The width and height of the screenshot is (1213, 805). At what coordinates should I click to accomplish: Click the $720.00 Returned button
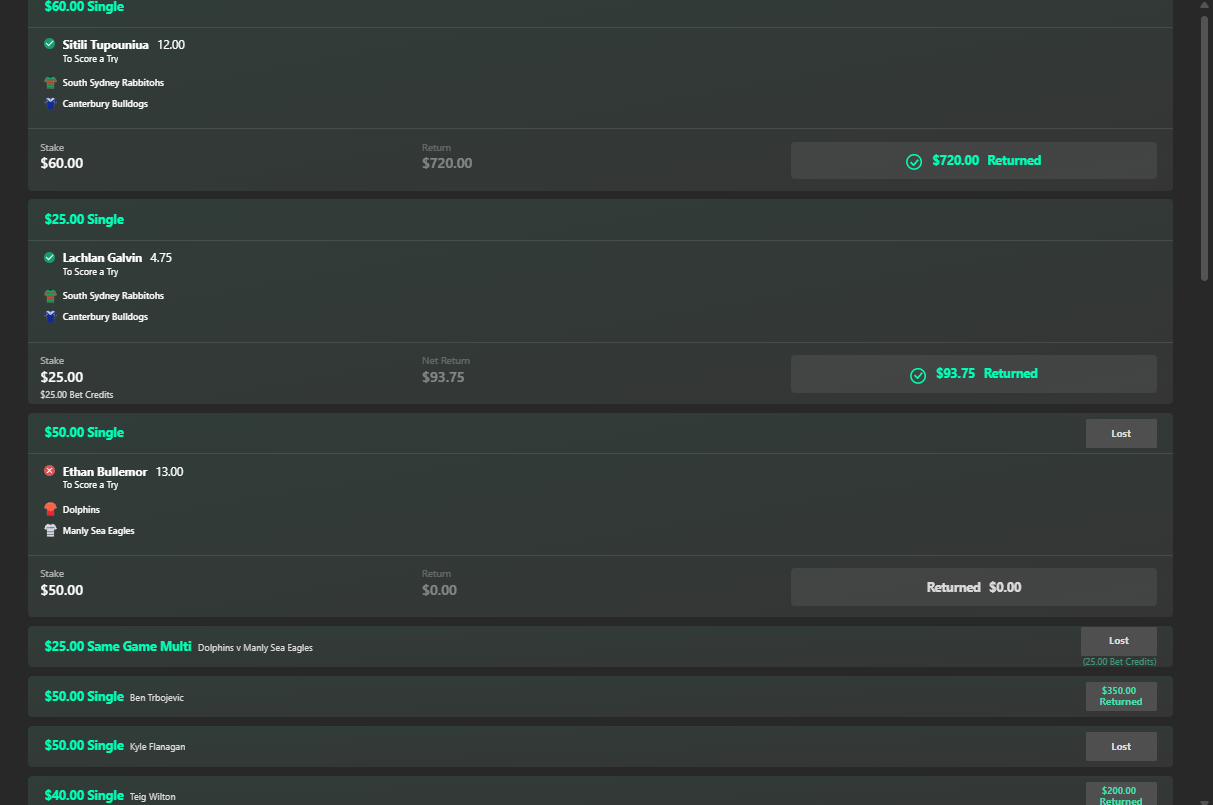[x=974, y=160]
